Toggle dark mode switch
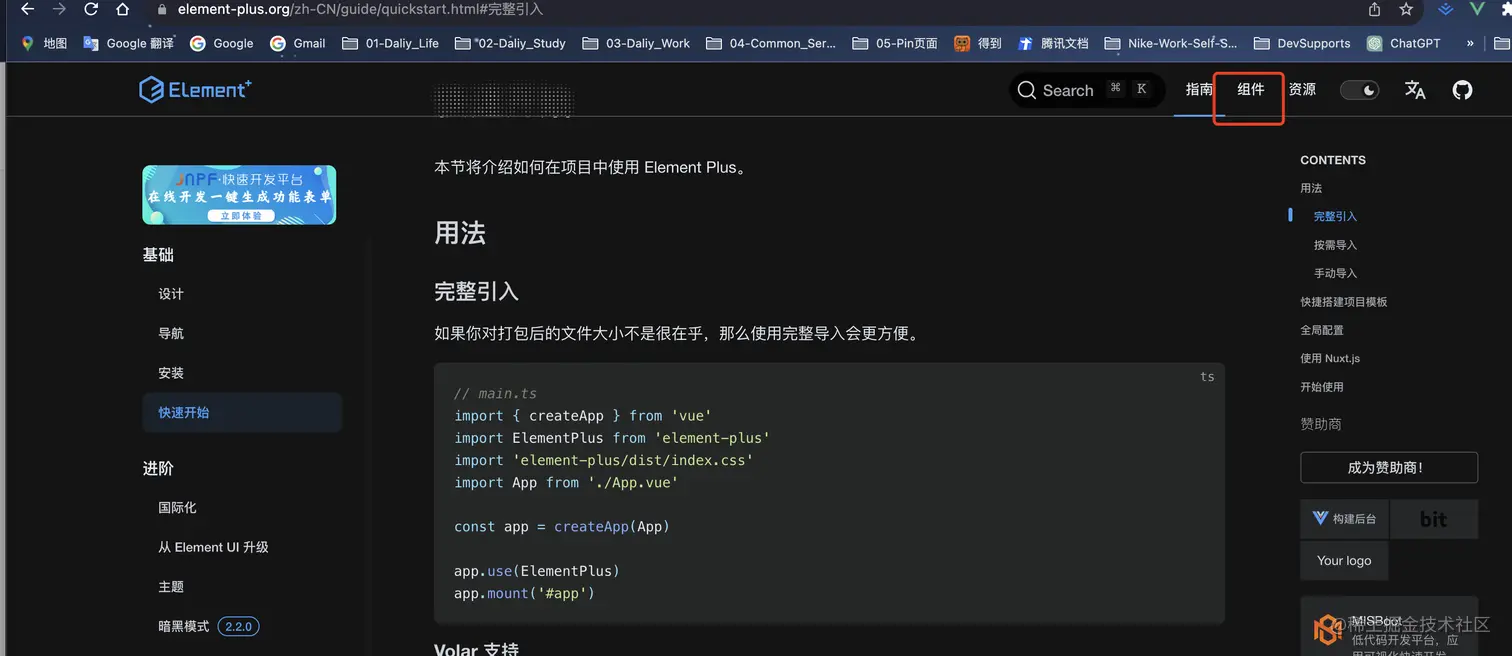This screenshot has width=1512, height=656. point(1359,90)
